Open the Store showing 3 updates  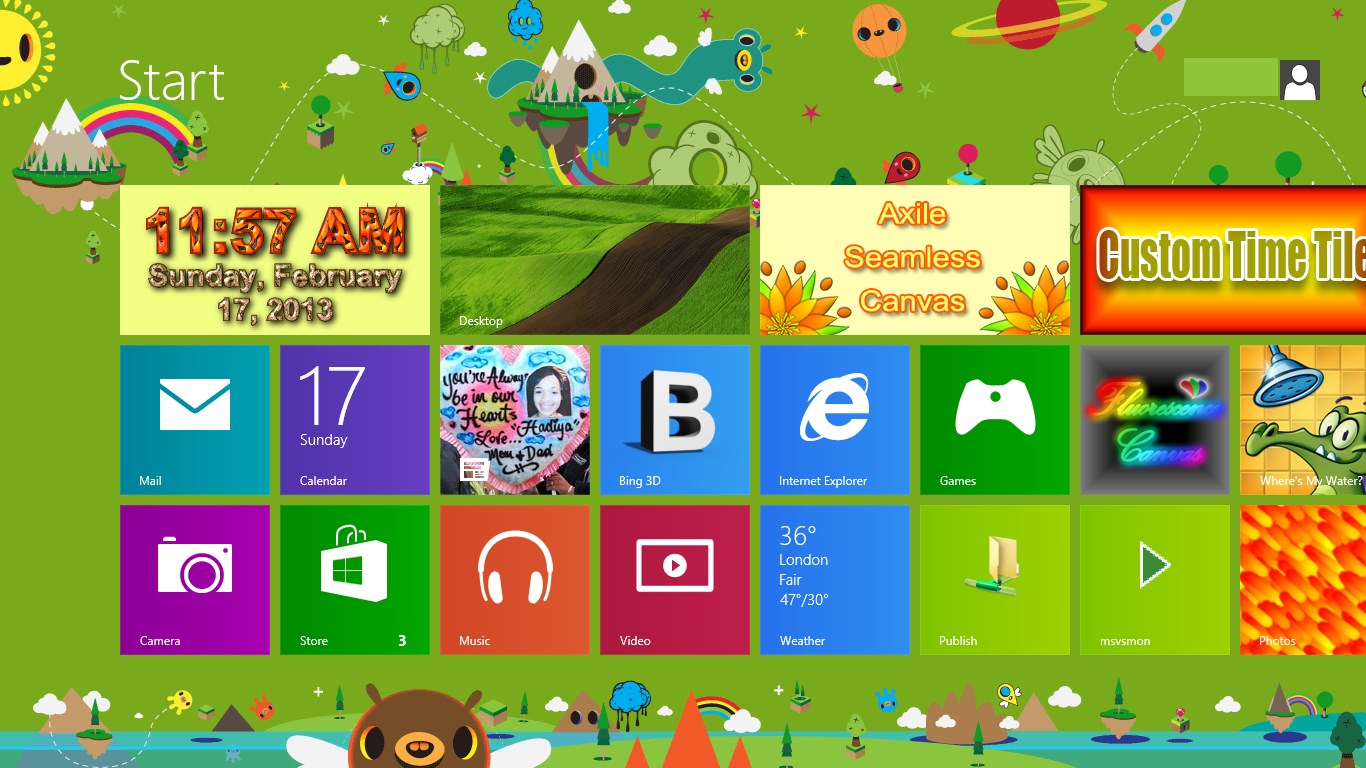[354, 580]
